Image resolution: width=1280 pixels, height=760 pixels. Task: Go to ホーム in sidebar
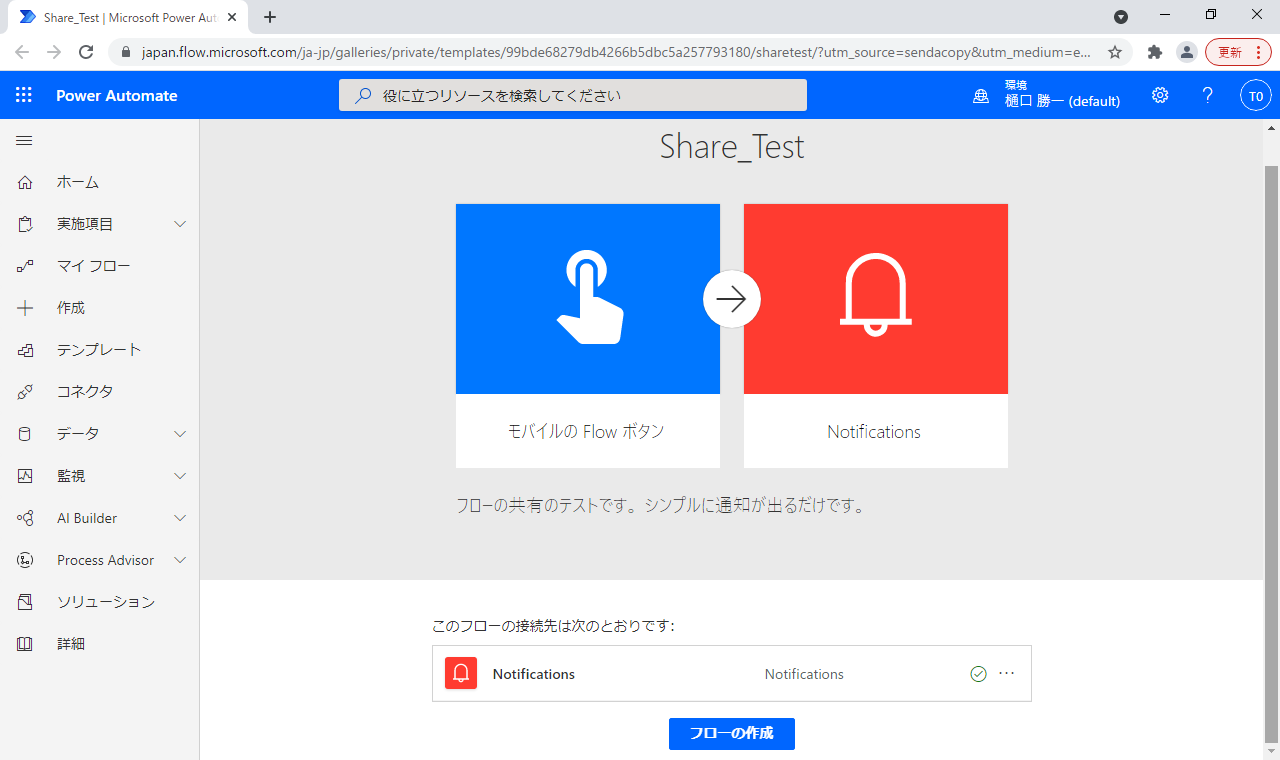coord(78,182)
